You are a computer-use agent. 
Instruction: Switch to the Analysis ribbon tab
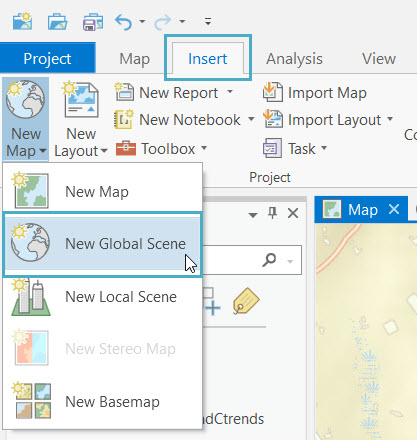[x=294, y=59]
